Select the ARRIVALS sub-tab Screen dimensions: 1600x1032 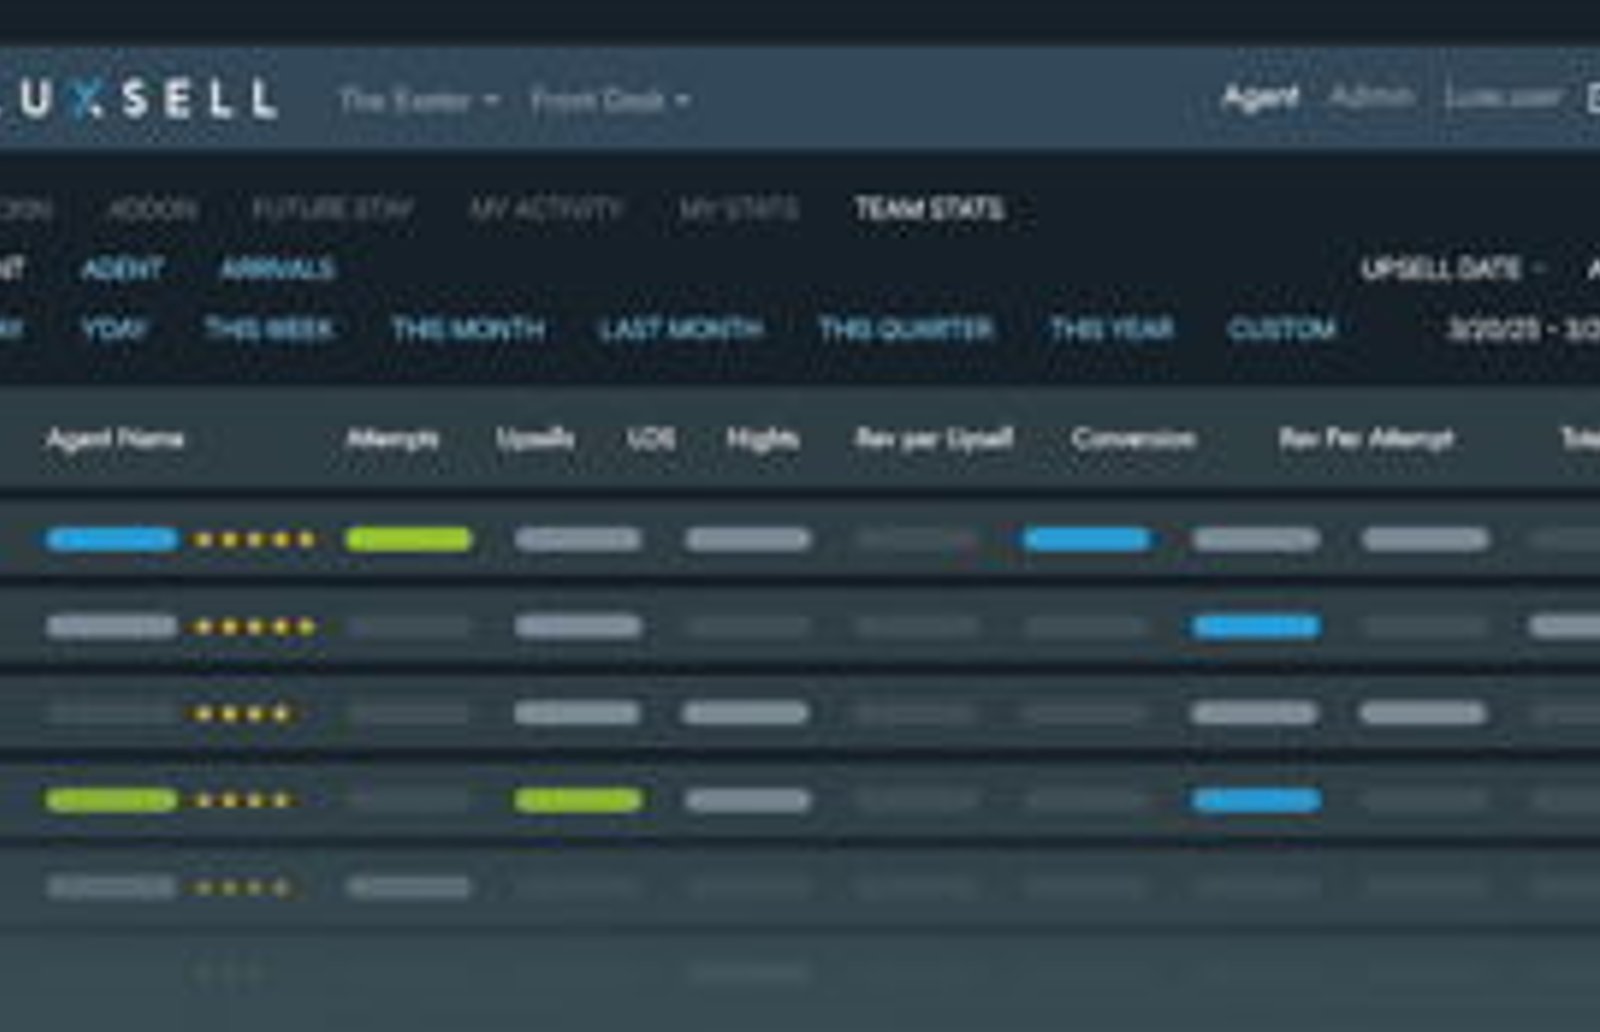[277, 269]
